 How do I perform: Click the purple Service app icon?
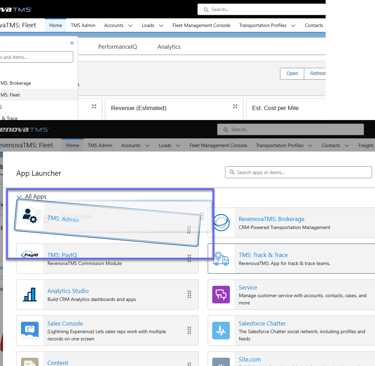221,294
